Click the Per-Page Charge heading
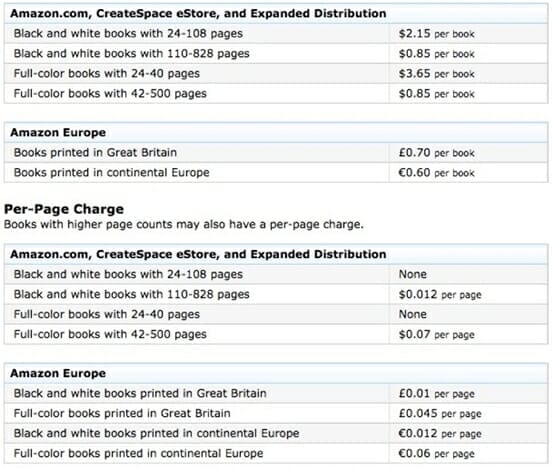Image resolution: width=552 pixels, height=468 pixels. point(64,209)
